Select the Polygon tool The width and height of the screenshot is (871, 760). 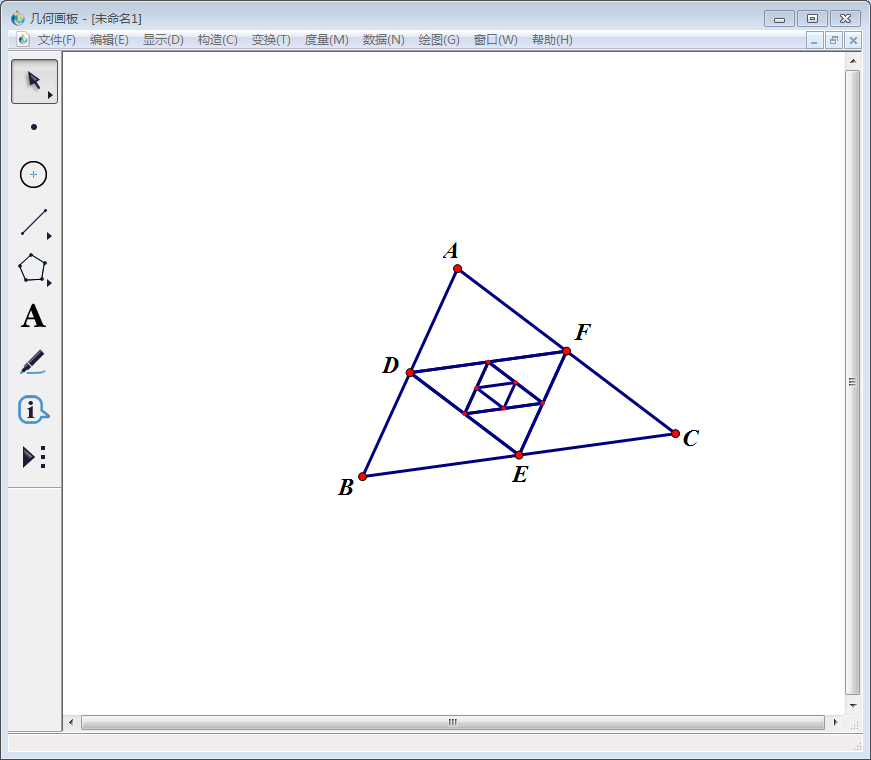pyautogui.click(x=33, y=268)
